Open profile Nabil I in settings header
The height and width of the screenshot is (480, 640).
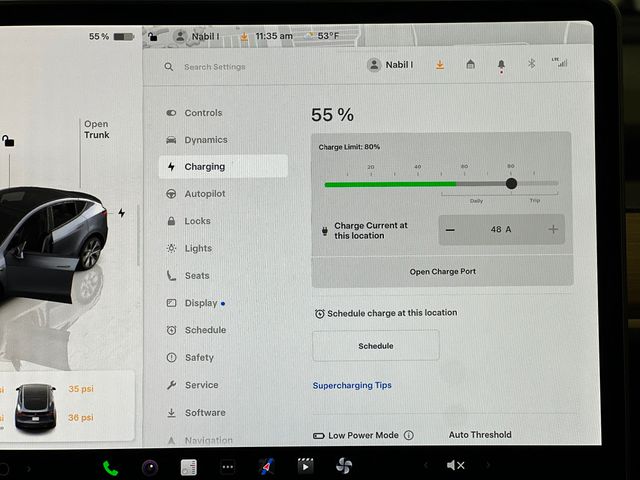pyautogui.click(x=390, y=65)
